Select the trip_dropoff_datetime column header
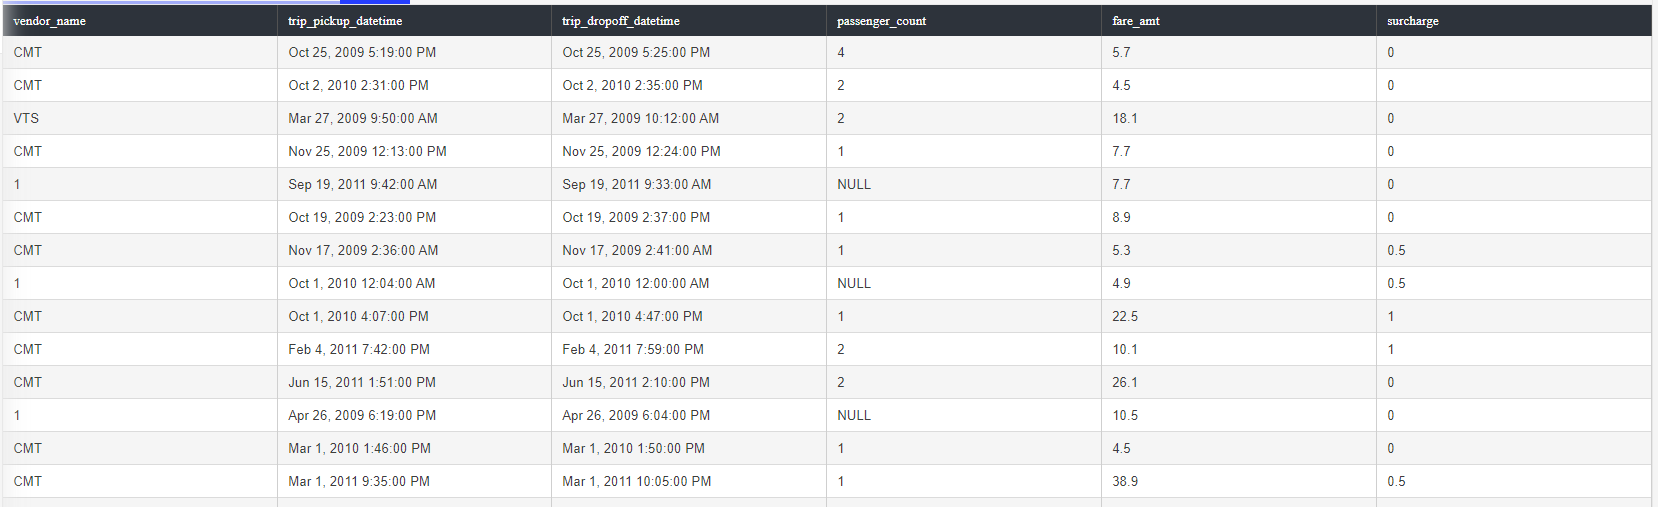Viewport: 1658px width, 507px height. (x=689, y=21)
